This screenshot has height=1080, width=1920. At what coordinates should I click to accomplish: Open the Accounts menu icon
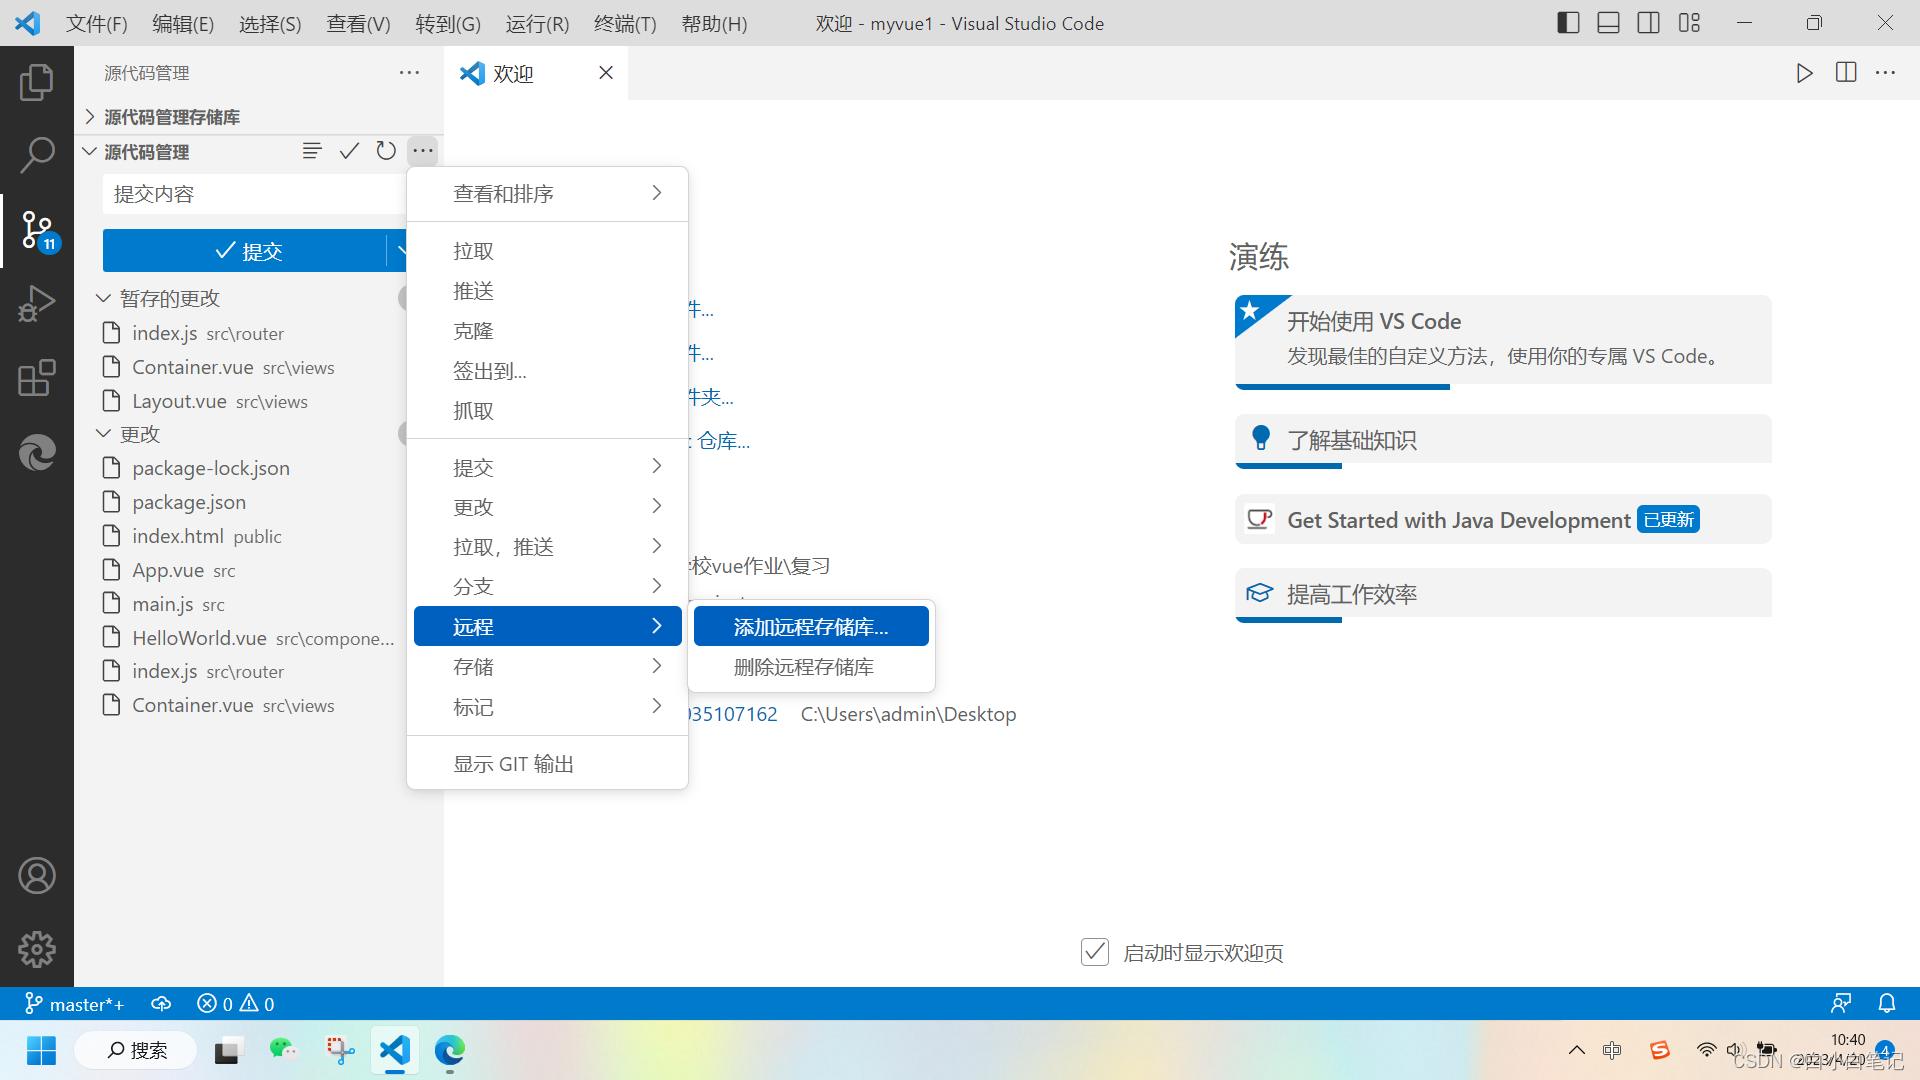click(37, 876)
